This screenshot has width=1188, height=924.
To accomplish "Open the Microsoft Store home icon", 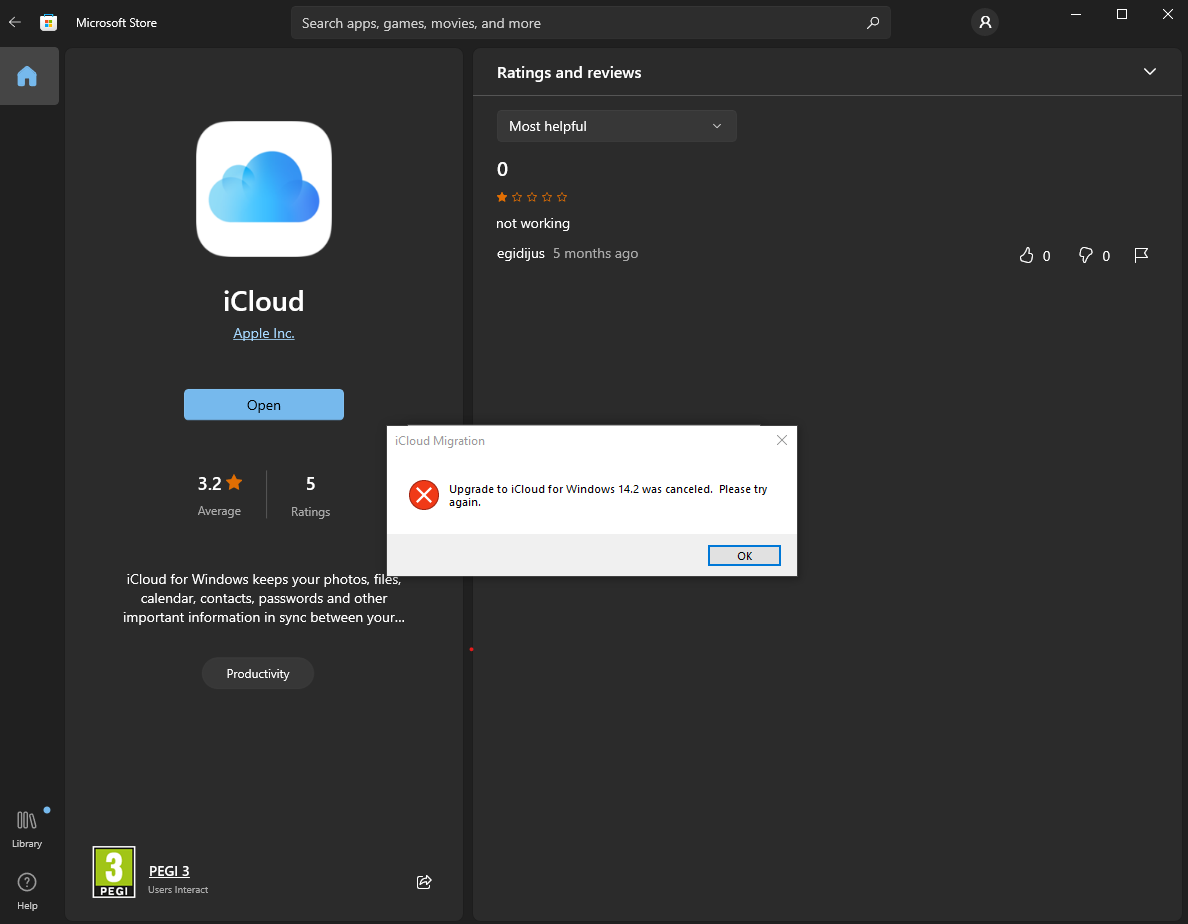I will coord(48,22).
